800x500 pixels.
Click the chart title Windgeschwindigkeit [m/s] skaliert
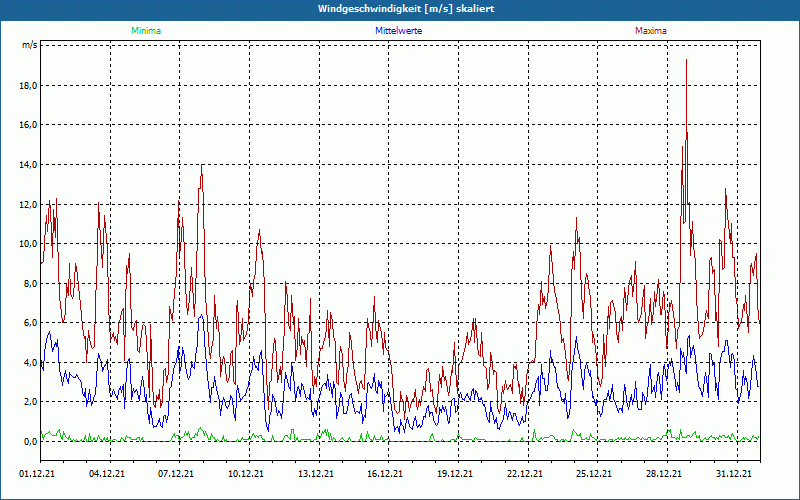click(406, 9)
